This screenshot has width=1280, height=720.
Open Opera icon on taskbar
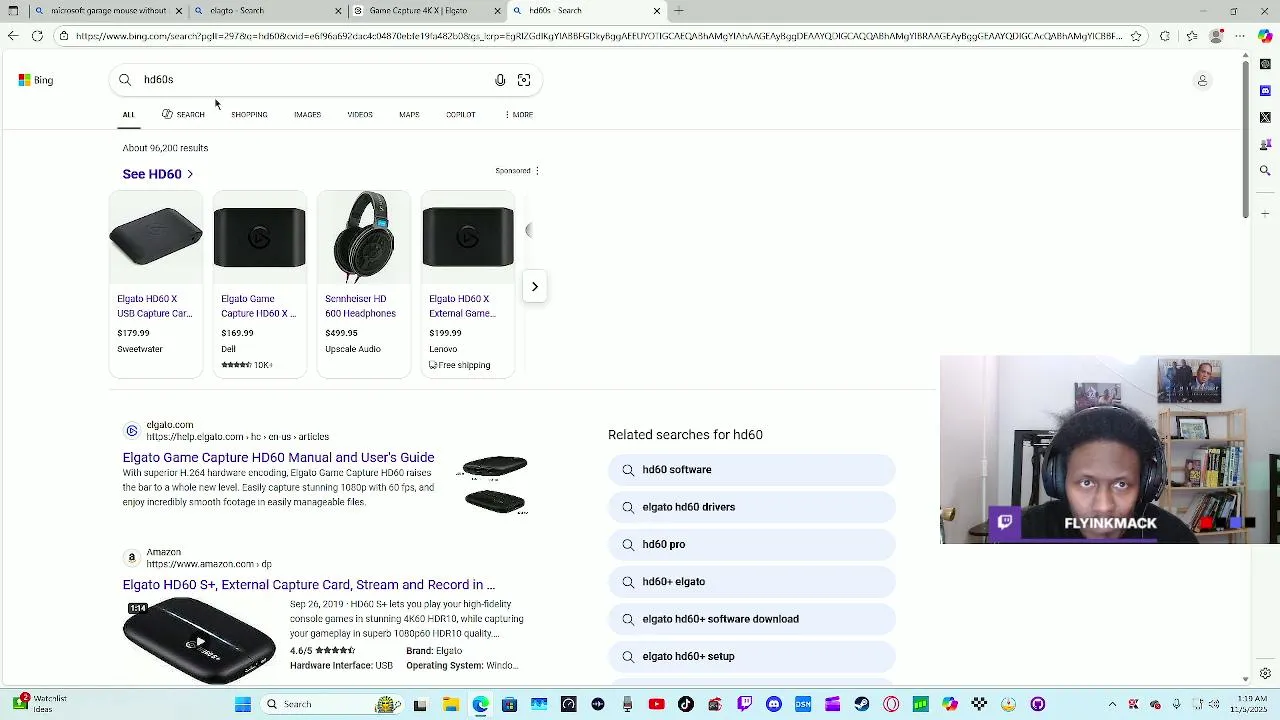coord(891,704)
